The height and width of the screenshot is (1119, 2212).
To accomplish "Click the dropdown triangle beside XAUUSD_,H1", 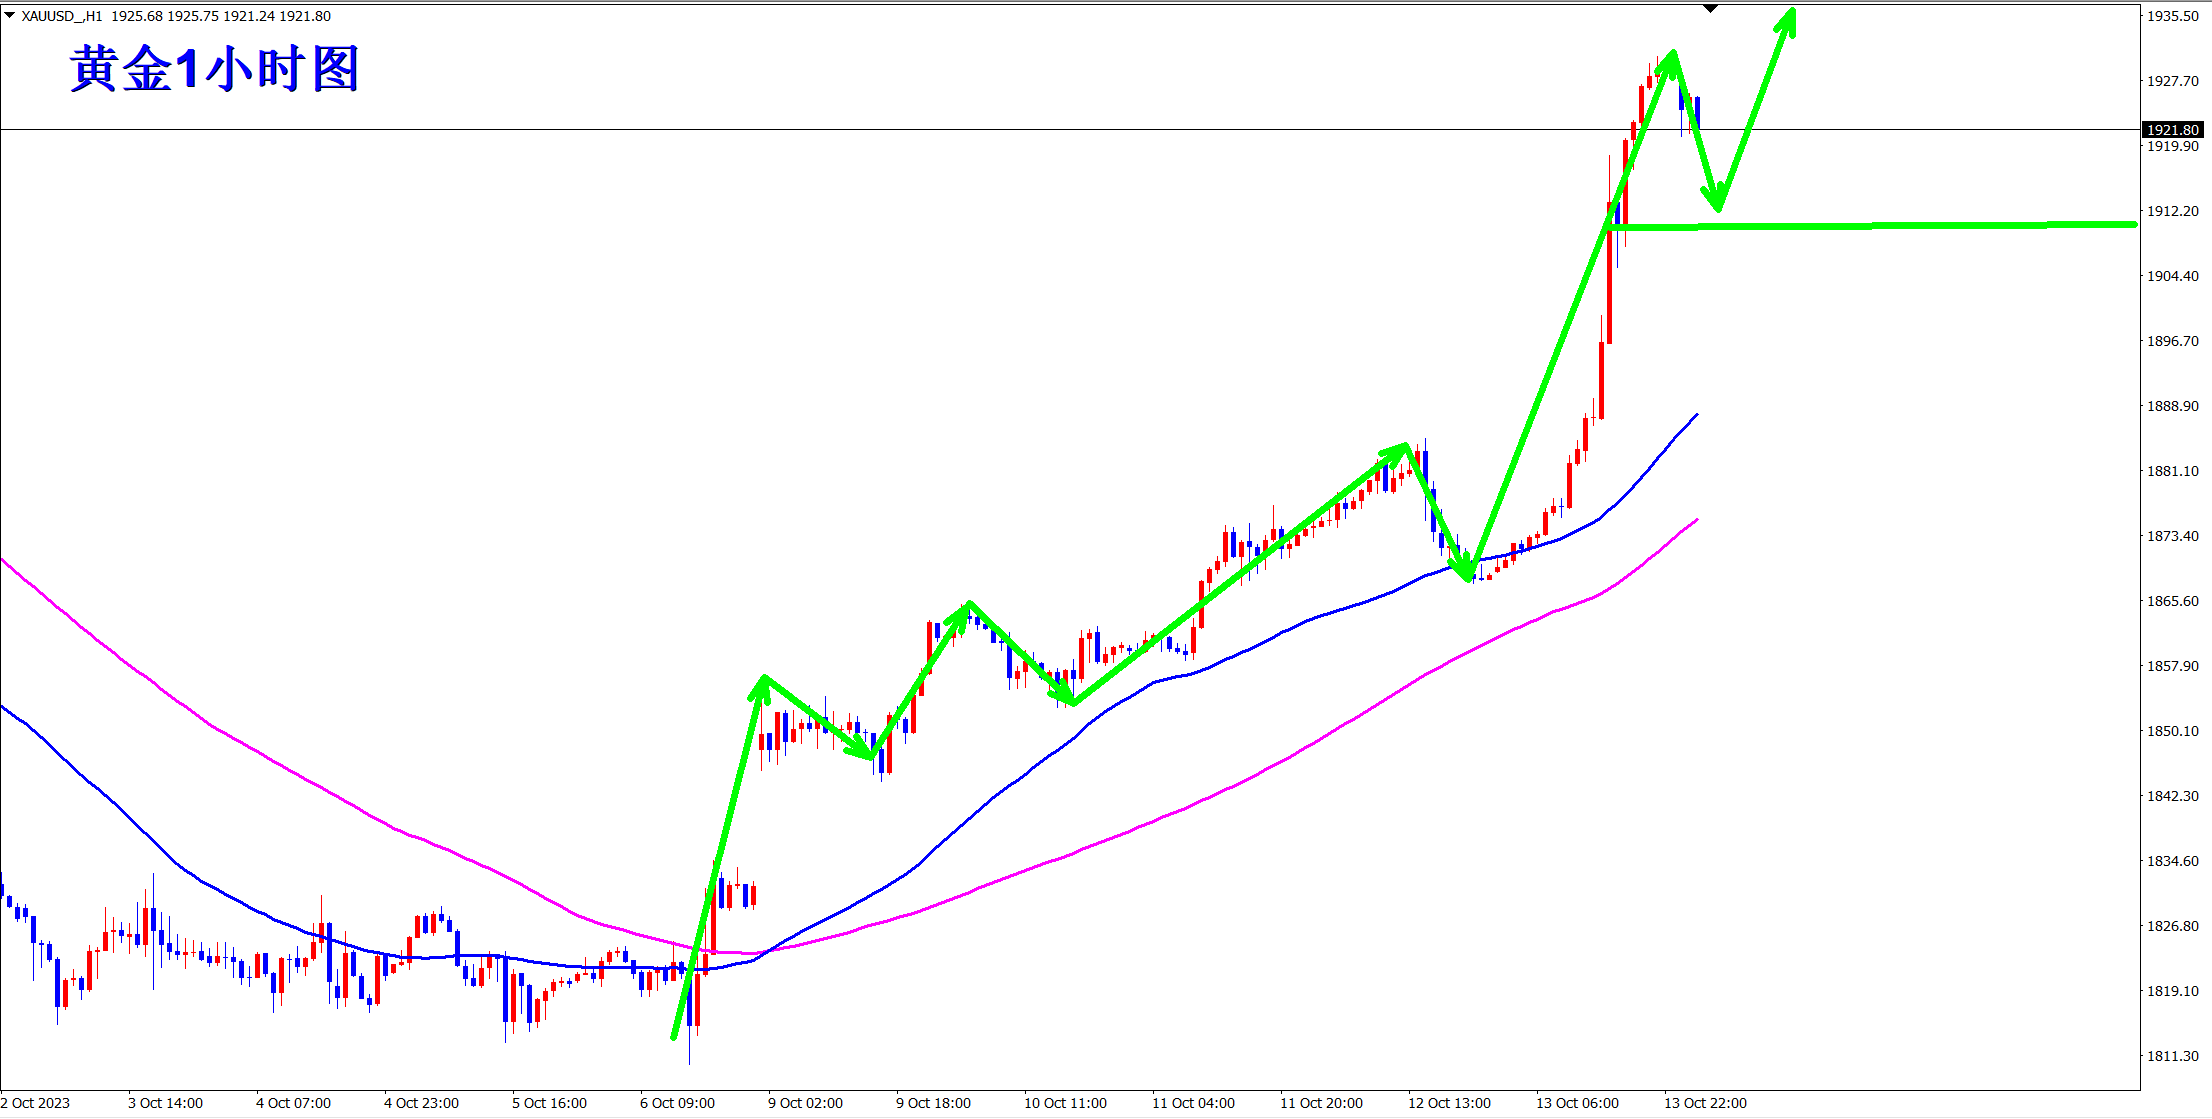I will [x=10, y=15].
